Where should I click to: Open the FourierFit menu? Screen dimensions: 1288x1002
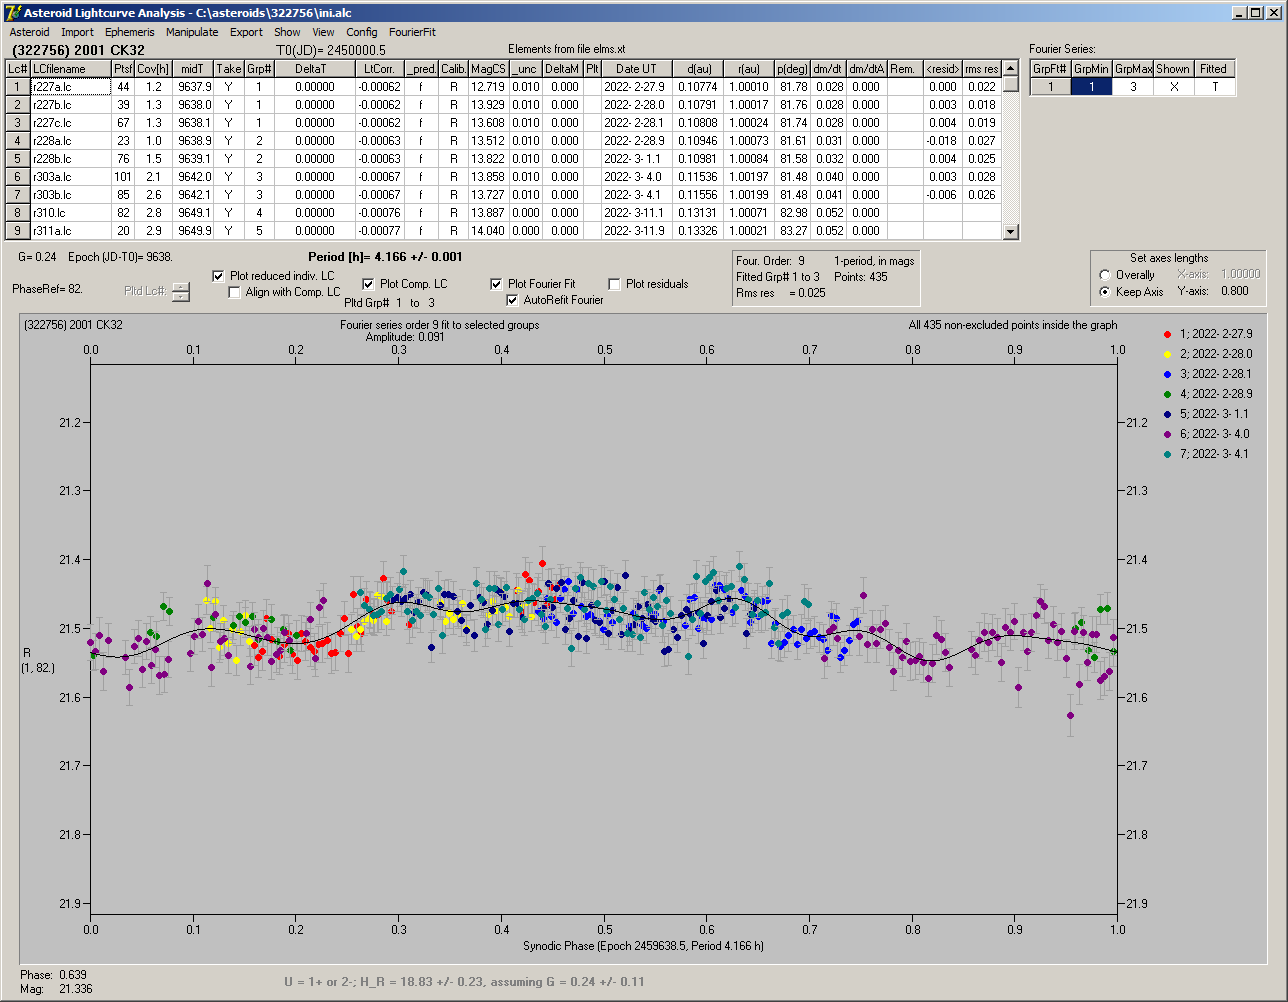click(x=412, y=32)
